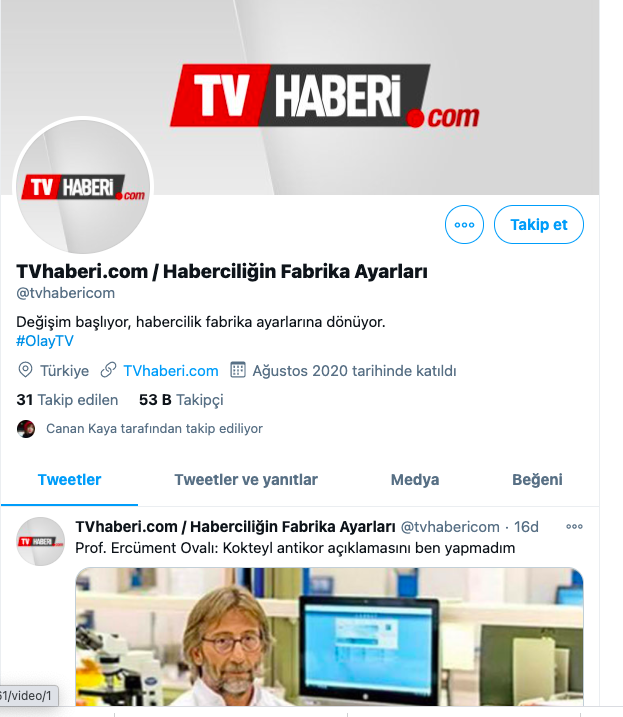
Task: Click the Takip et follow button
Action: 539,225
